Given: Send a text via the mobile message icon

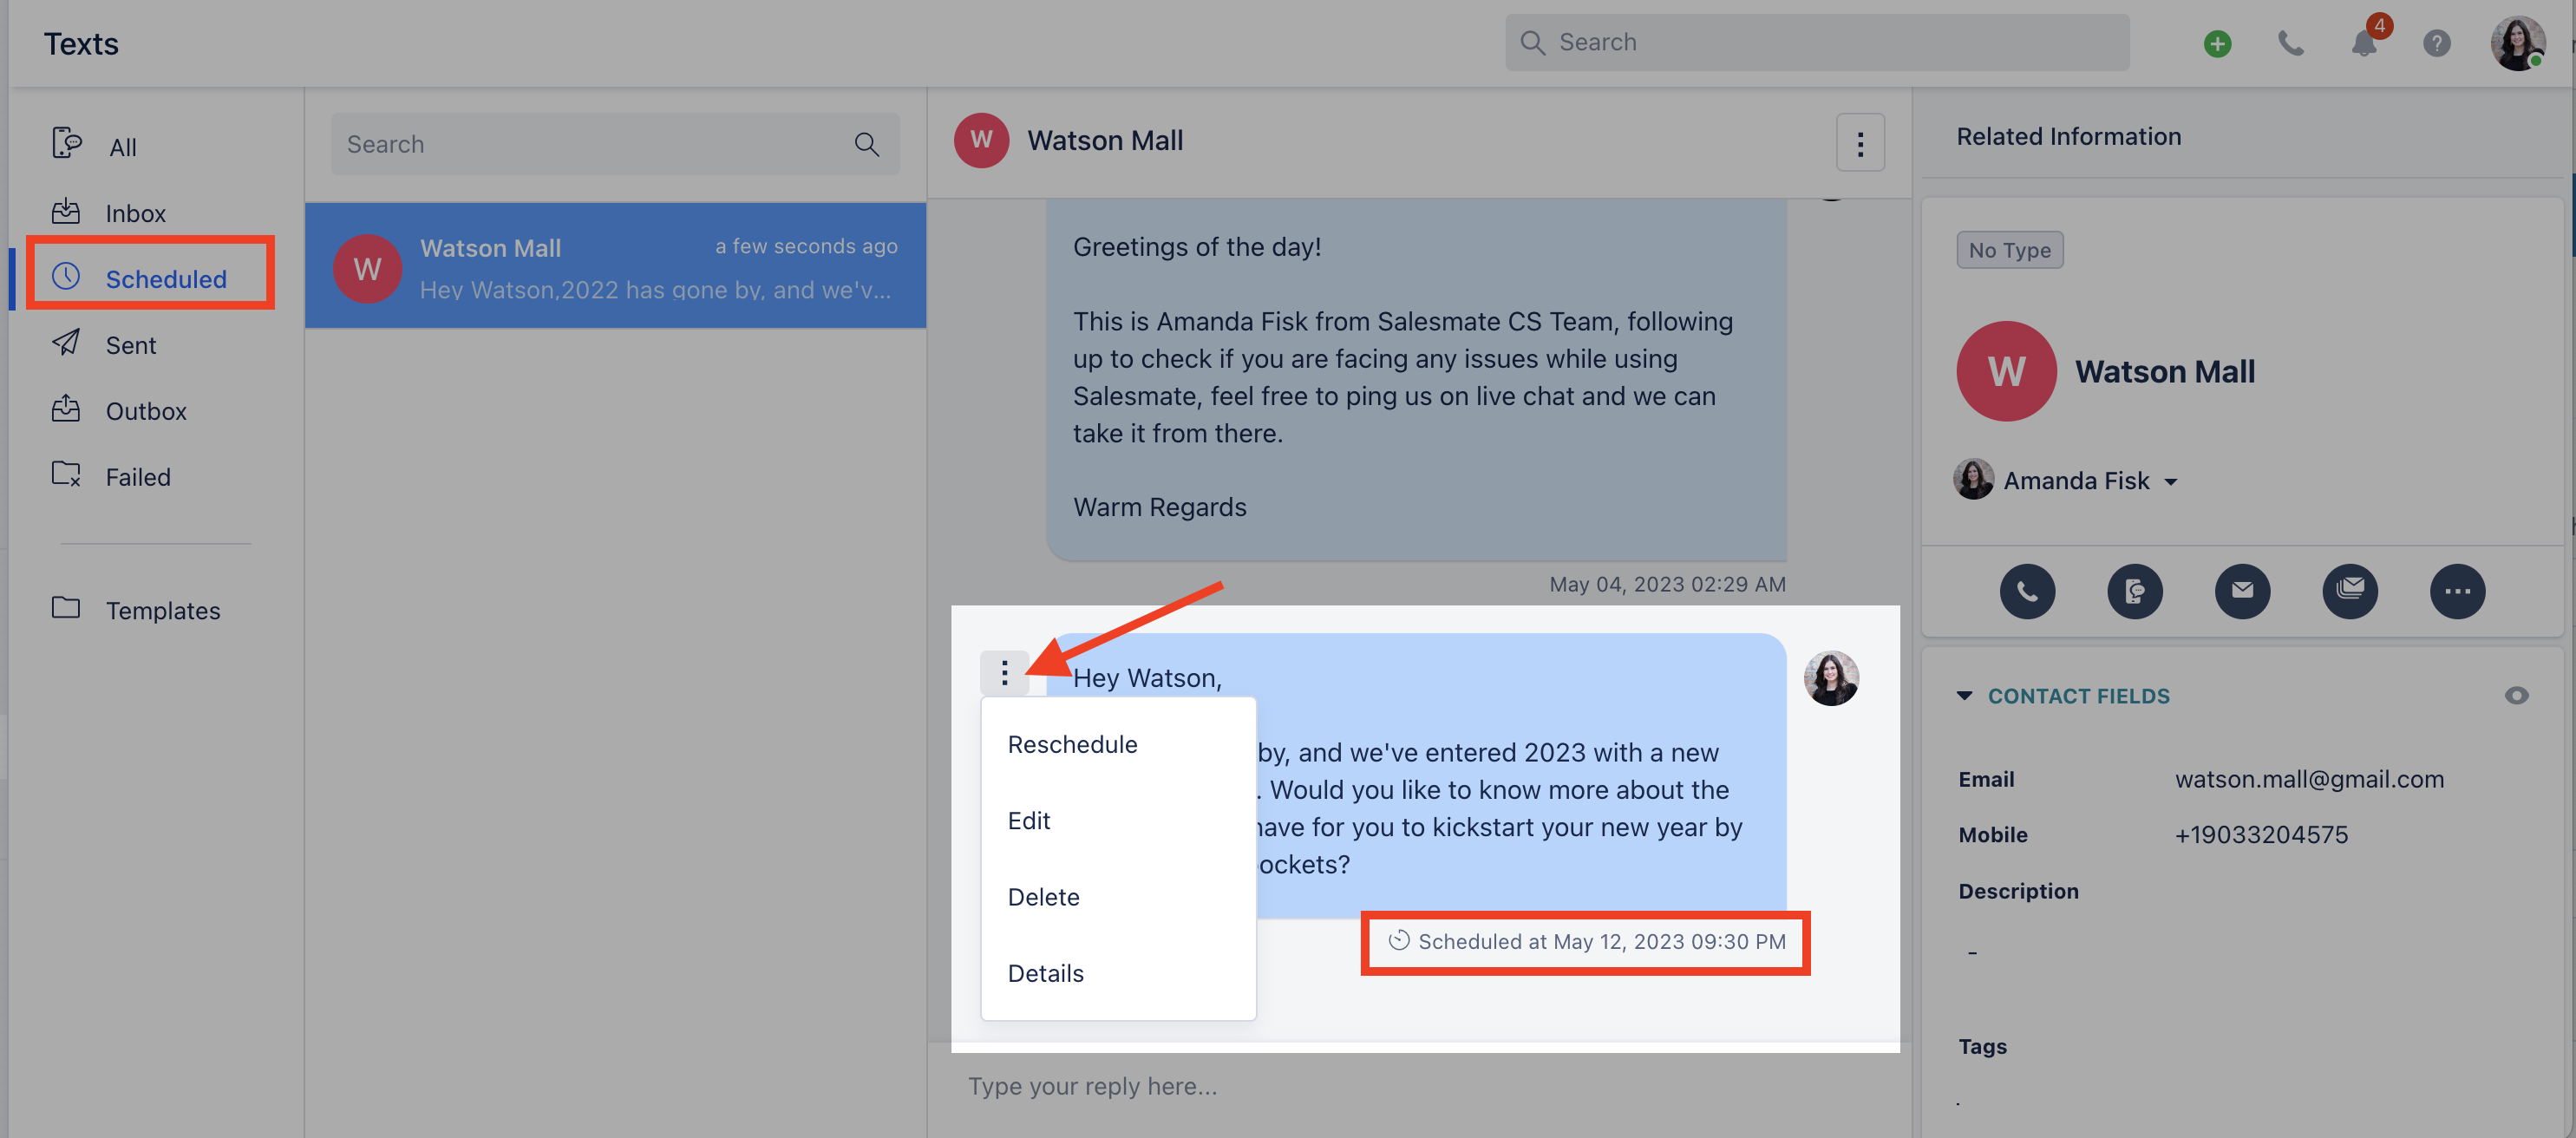Looking at the screenshot, I should [x=2135, y=591].
